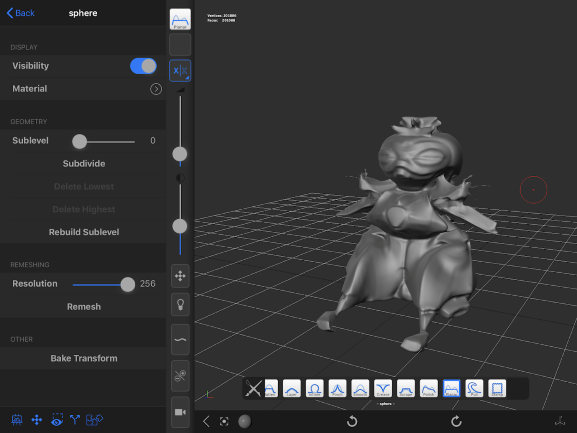Viewport: 577px width, 433px height.
Task: Open the transform arrows tab in bottom panel
Action: point(37,420)
